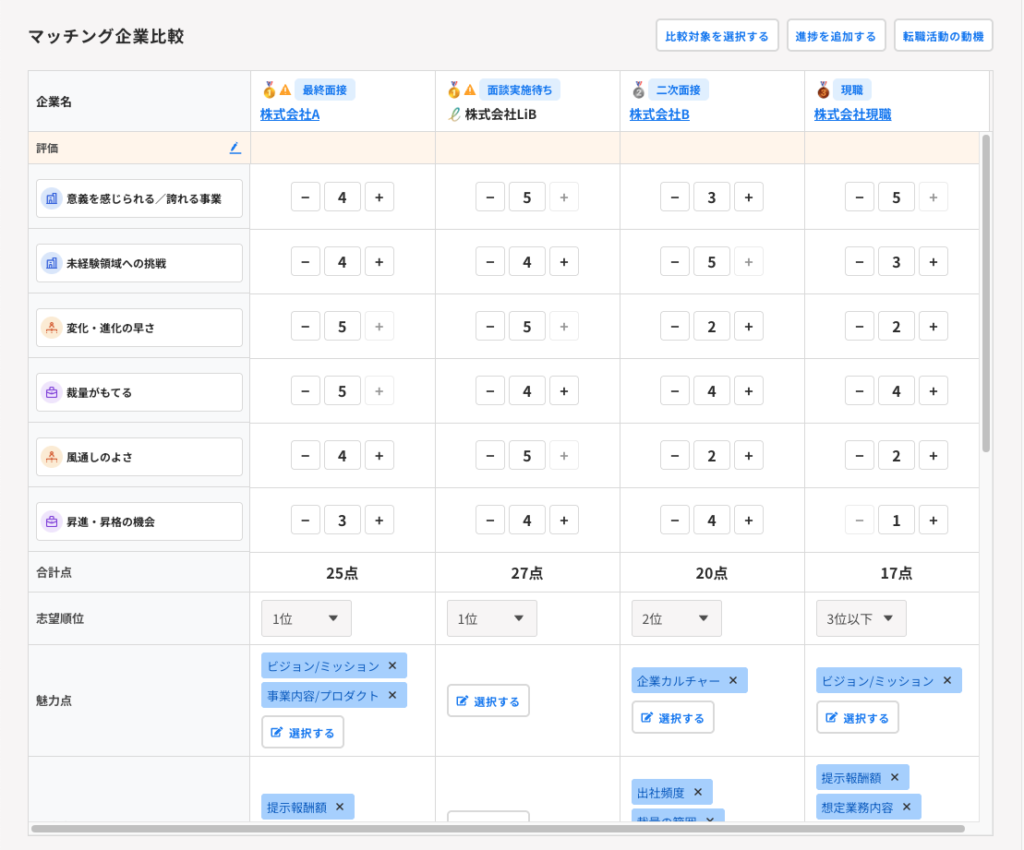
Task: Remove 事業内容/プロダクト tag via its X
Action: 392,695
